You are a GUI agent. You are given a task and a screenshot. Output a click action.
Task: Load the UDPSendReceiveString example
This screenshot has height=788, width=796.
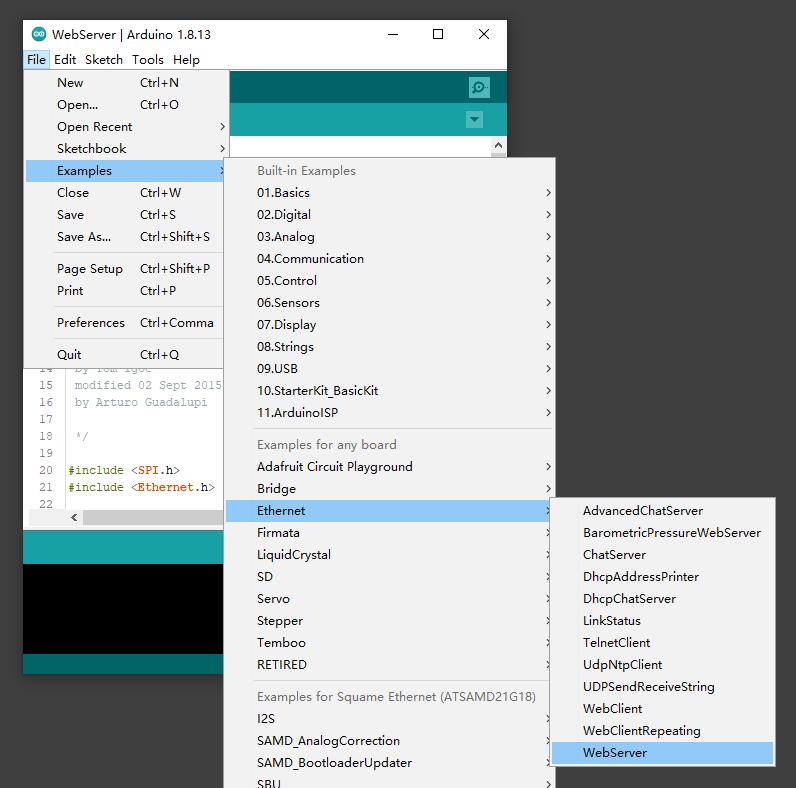pos(662,686)
